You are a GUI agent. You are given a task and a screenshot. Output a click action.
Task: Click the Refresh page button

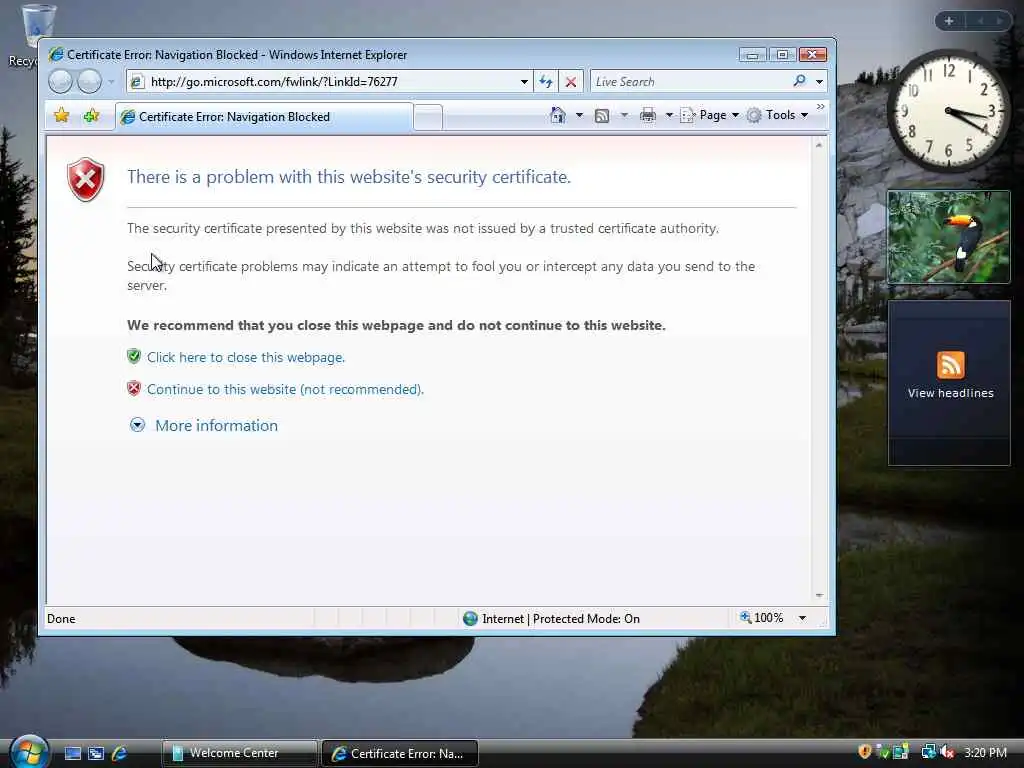pyautogui.click(x=546, y=82)
